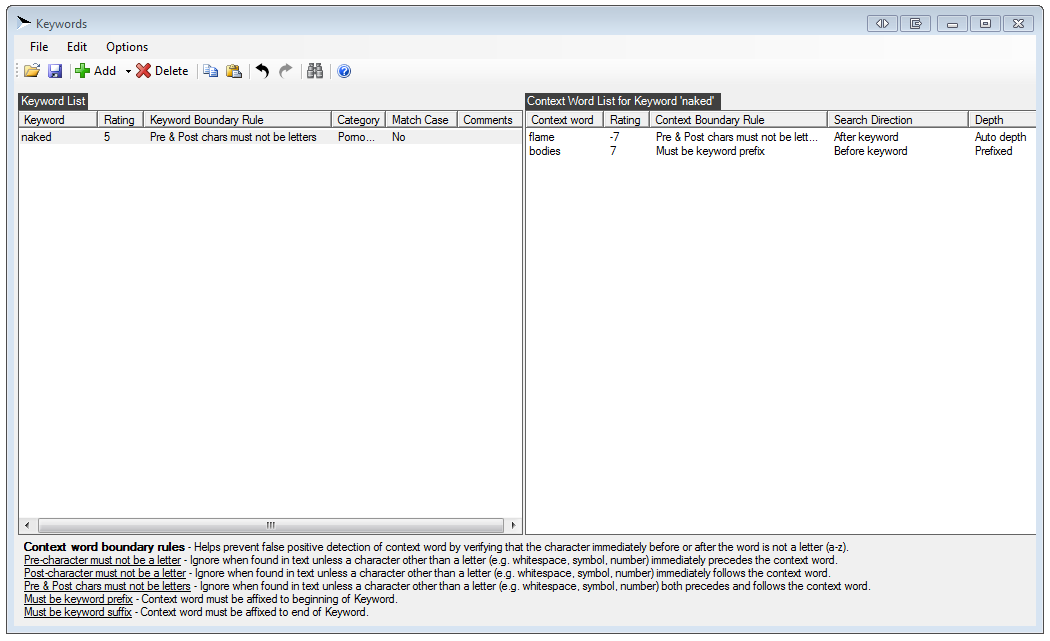Screen dimensions: 1050x641
Task: Click the horizontal scrollbar below the keyword list
Action: click(x=270, y=524)
